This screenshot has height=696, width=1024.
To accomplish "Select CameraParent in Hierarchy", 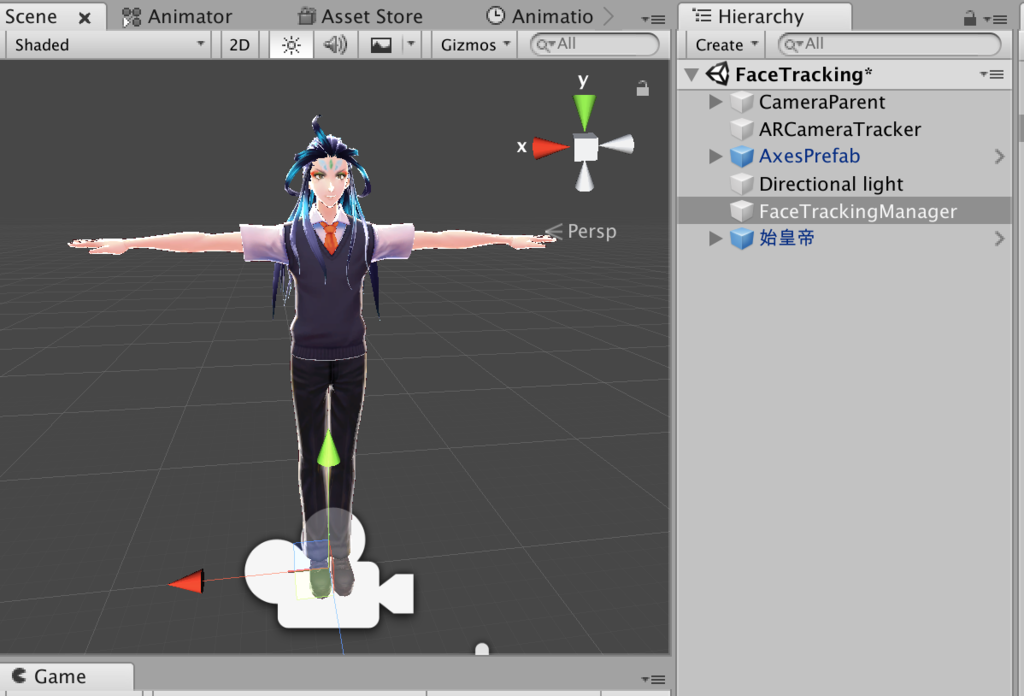I will (x=822, y=102).
